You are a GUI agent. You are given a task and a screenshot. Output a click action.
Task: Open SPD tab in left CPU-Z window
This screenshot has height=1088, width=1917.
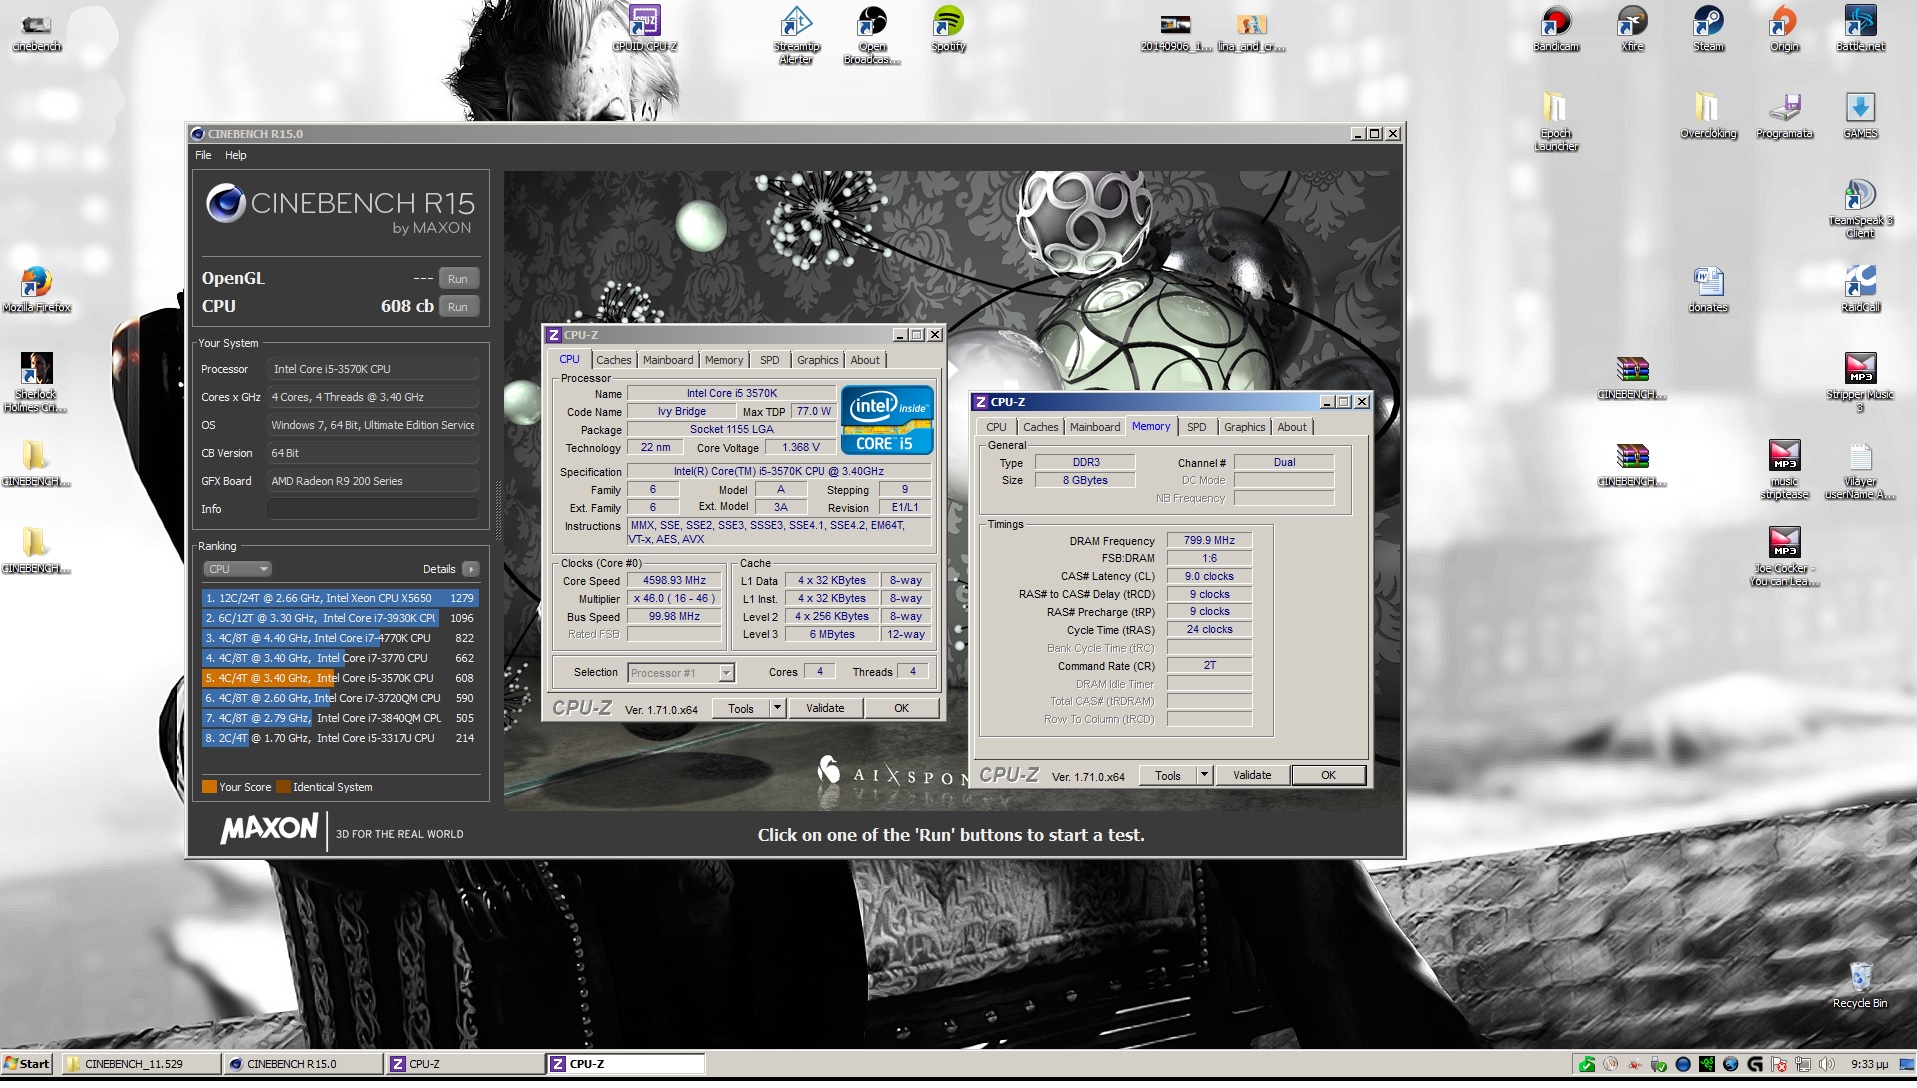click(x=770, y=360)
